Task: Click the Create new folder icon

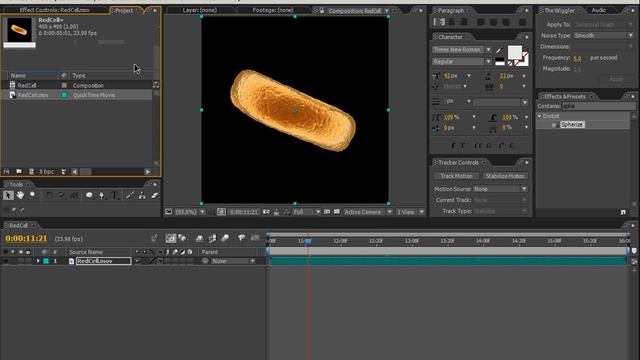Action: tap(19, 171)
